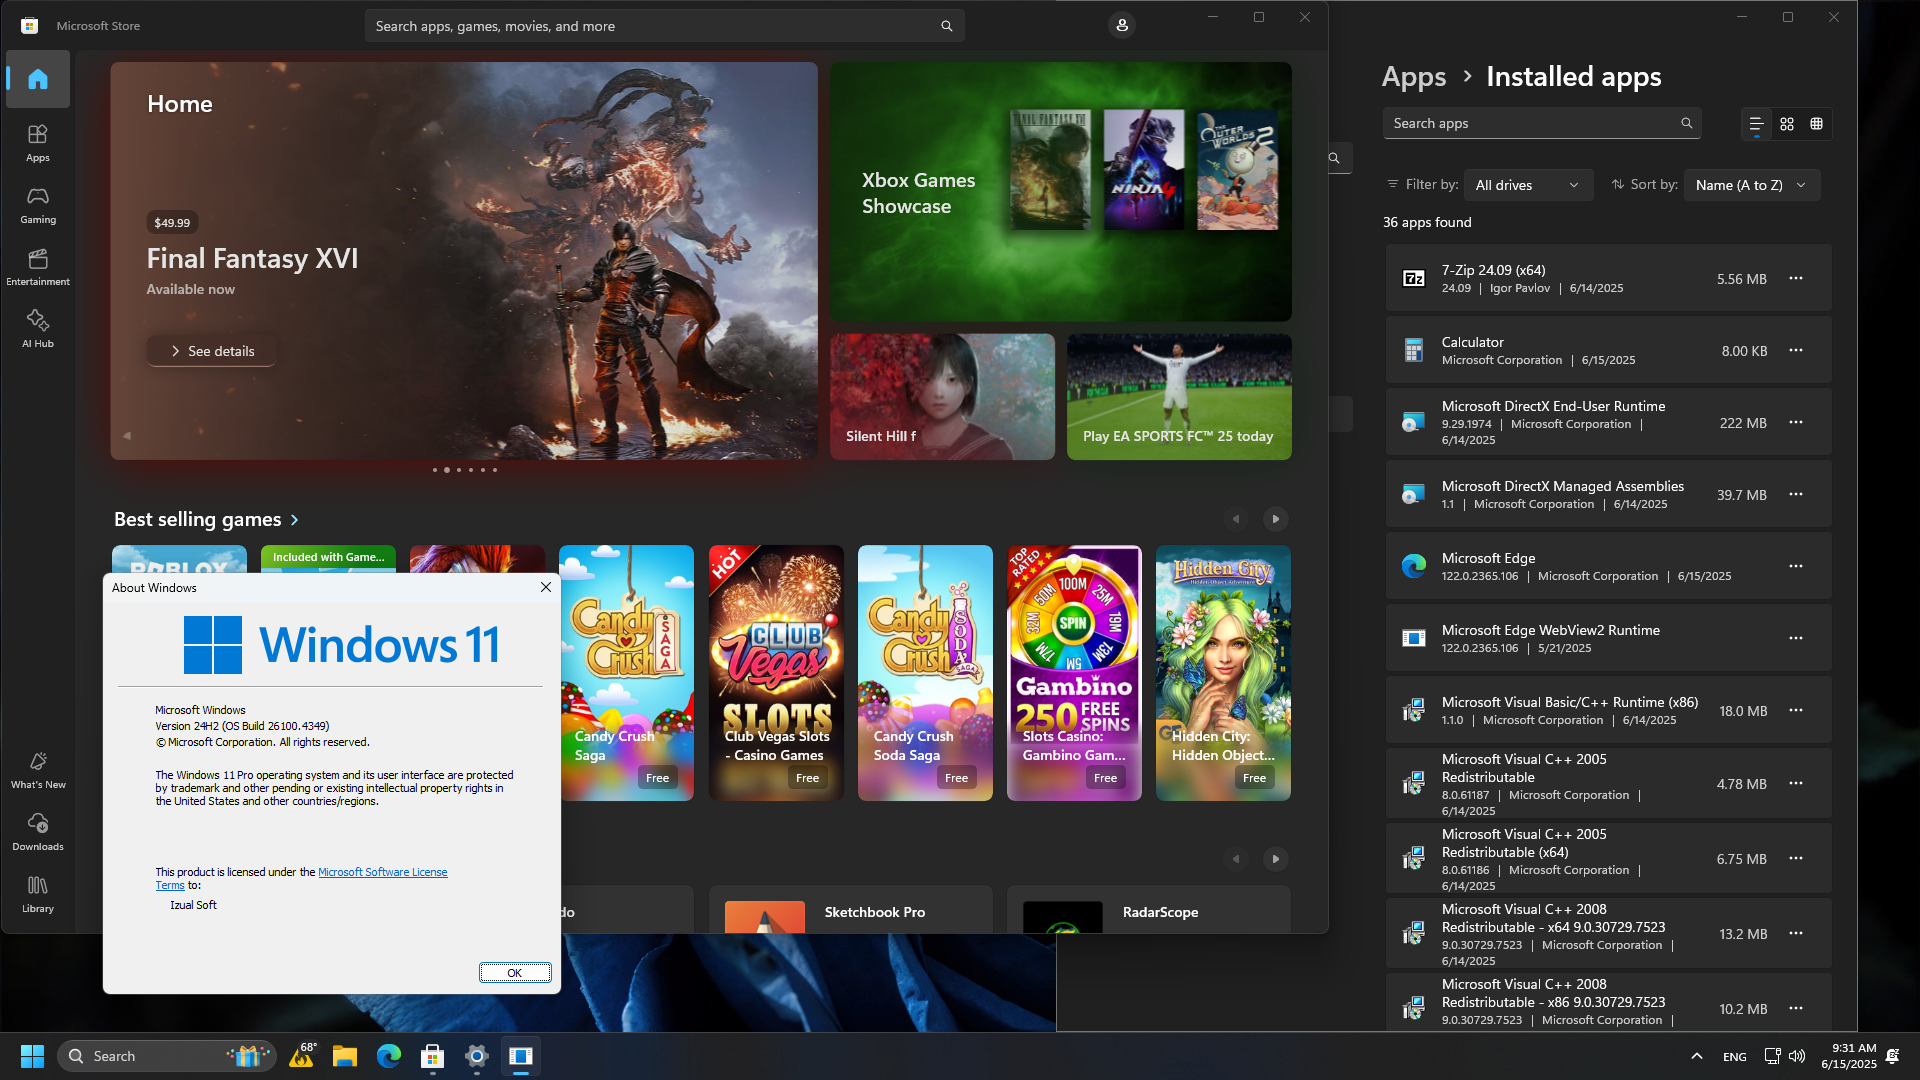Open Xbox Games Showcase banner

tap(1060, 192)
